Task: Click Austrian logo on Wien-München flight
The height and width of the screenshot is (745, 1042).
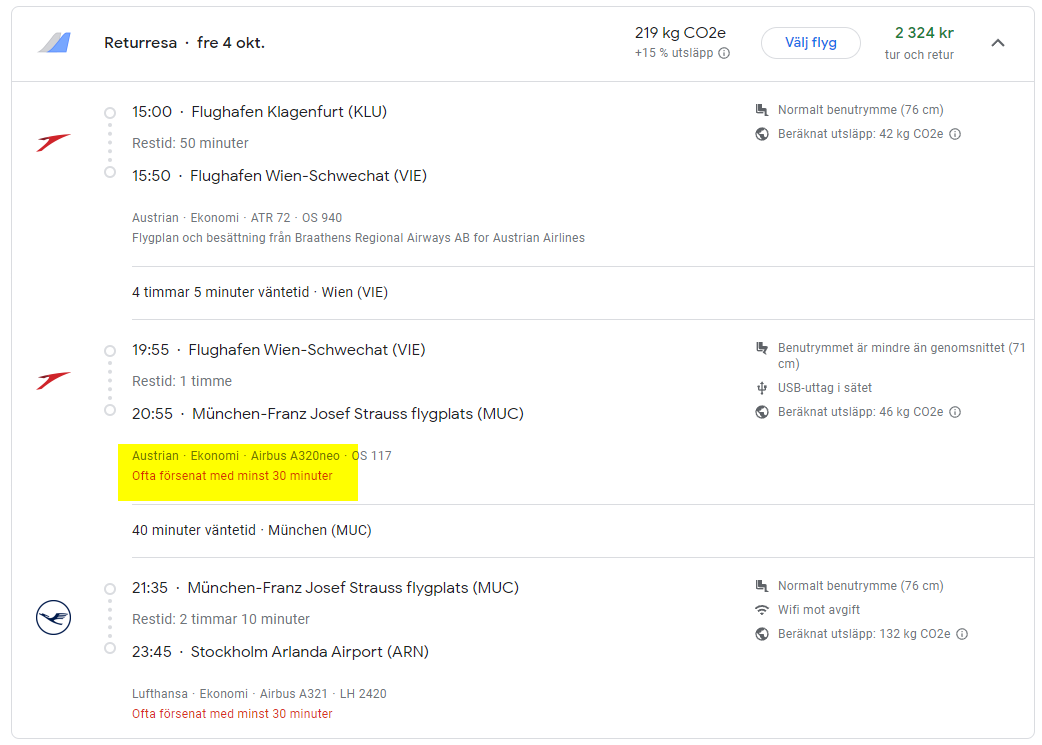Action: coord(53,381)
